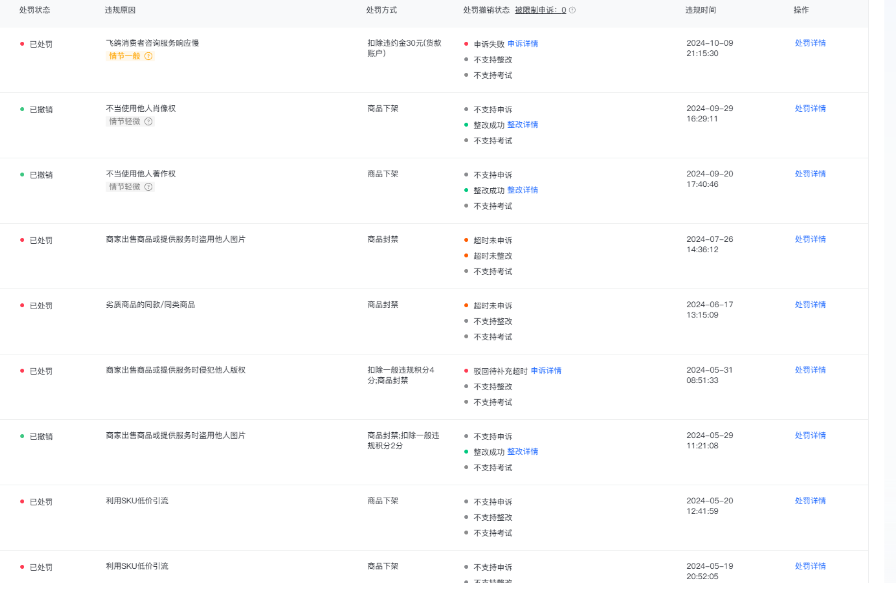The height and width of the screenshot is (607, 896).
Task: Open 处罚详情 for the 2024-10-09 violation
Action: [x=810, y=43]
